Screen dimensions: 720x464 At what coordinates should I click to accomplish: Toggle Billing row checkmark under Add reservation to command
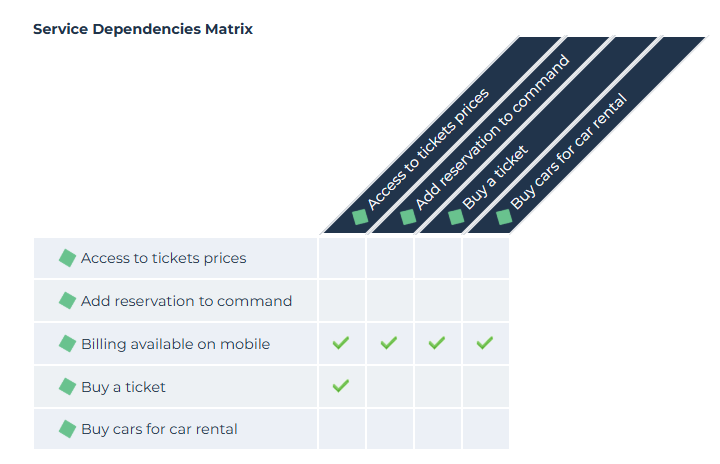click(x=389, y=343)
